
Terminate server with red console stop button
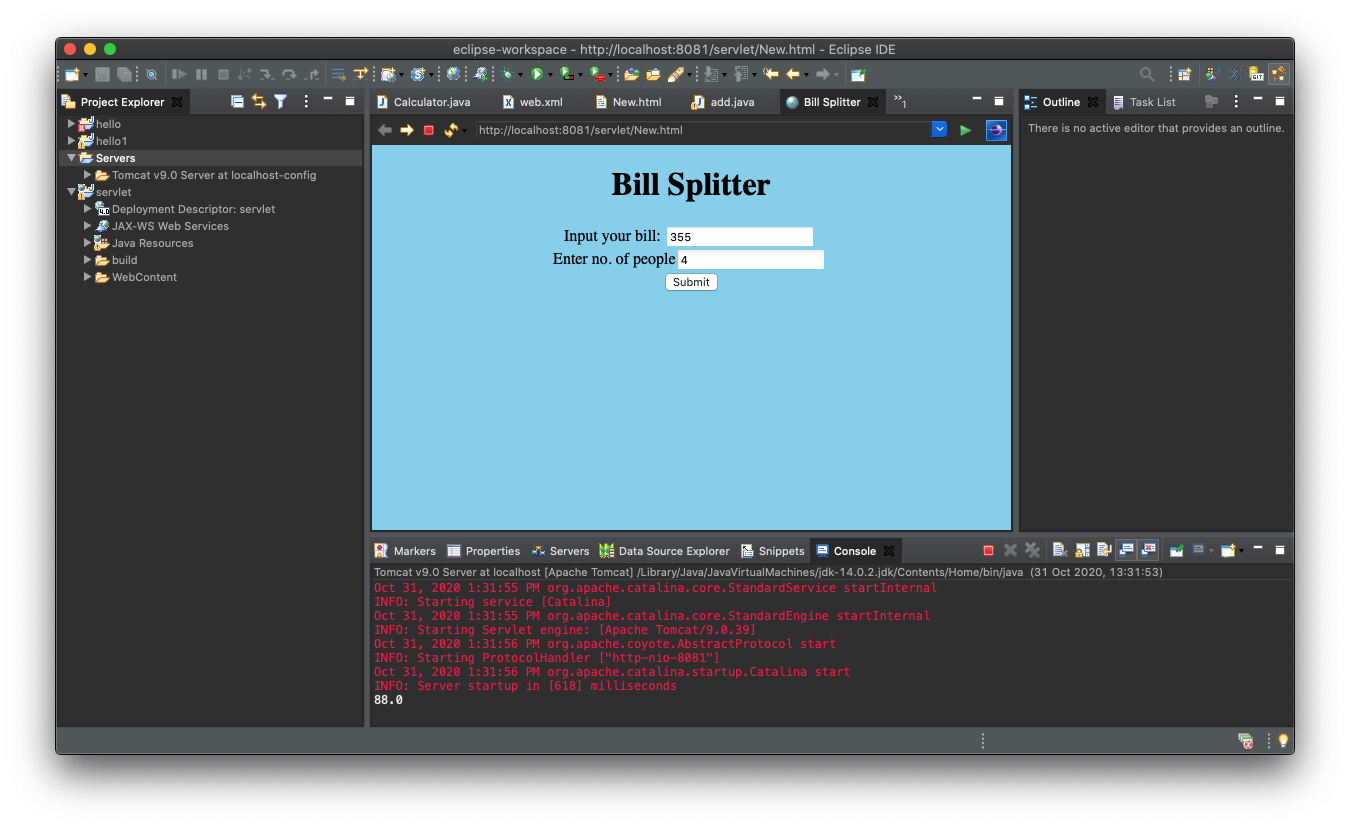click(988, 551)
